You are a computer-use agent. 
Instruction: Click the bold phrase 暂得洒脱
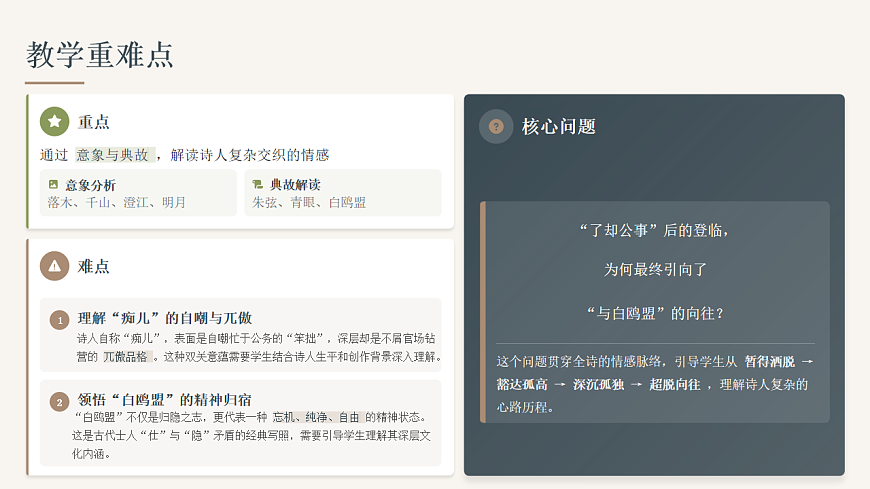point(770,362)
